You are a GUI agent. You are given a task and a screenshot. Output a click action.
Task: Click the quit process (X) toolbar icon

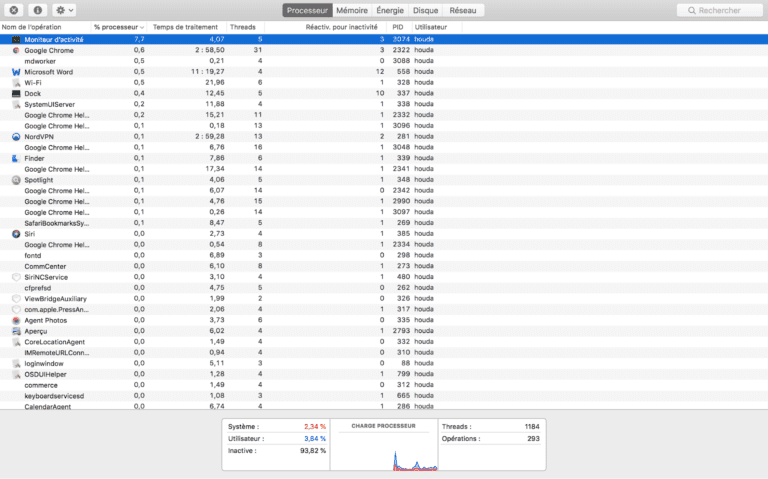click(14, 10)
